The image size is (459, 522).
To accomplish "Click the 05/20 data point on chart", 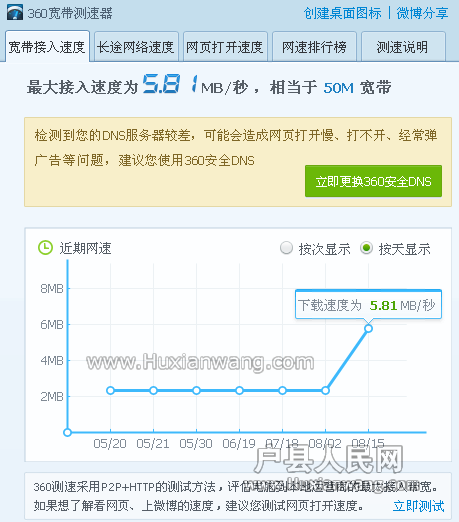I will [x=110, y=390].
